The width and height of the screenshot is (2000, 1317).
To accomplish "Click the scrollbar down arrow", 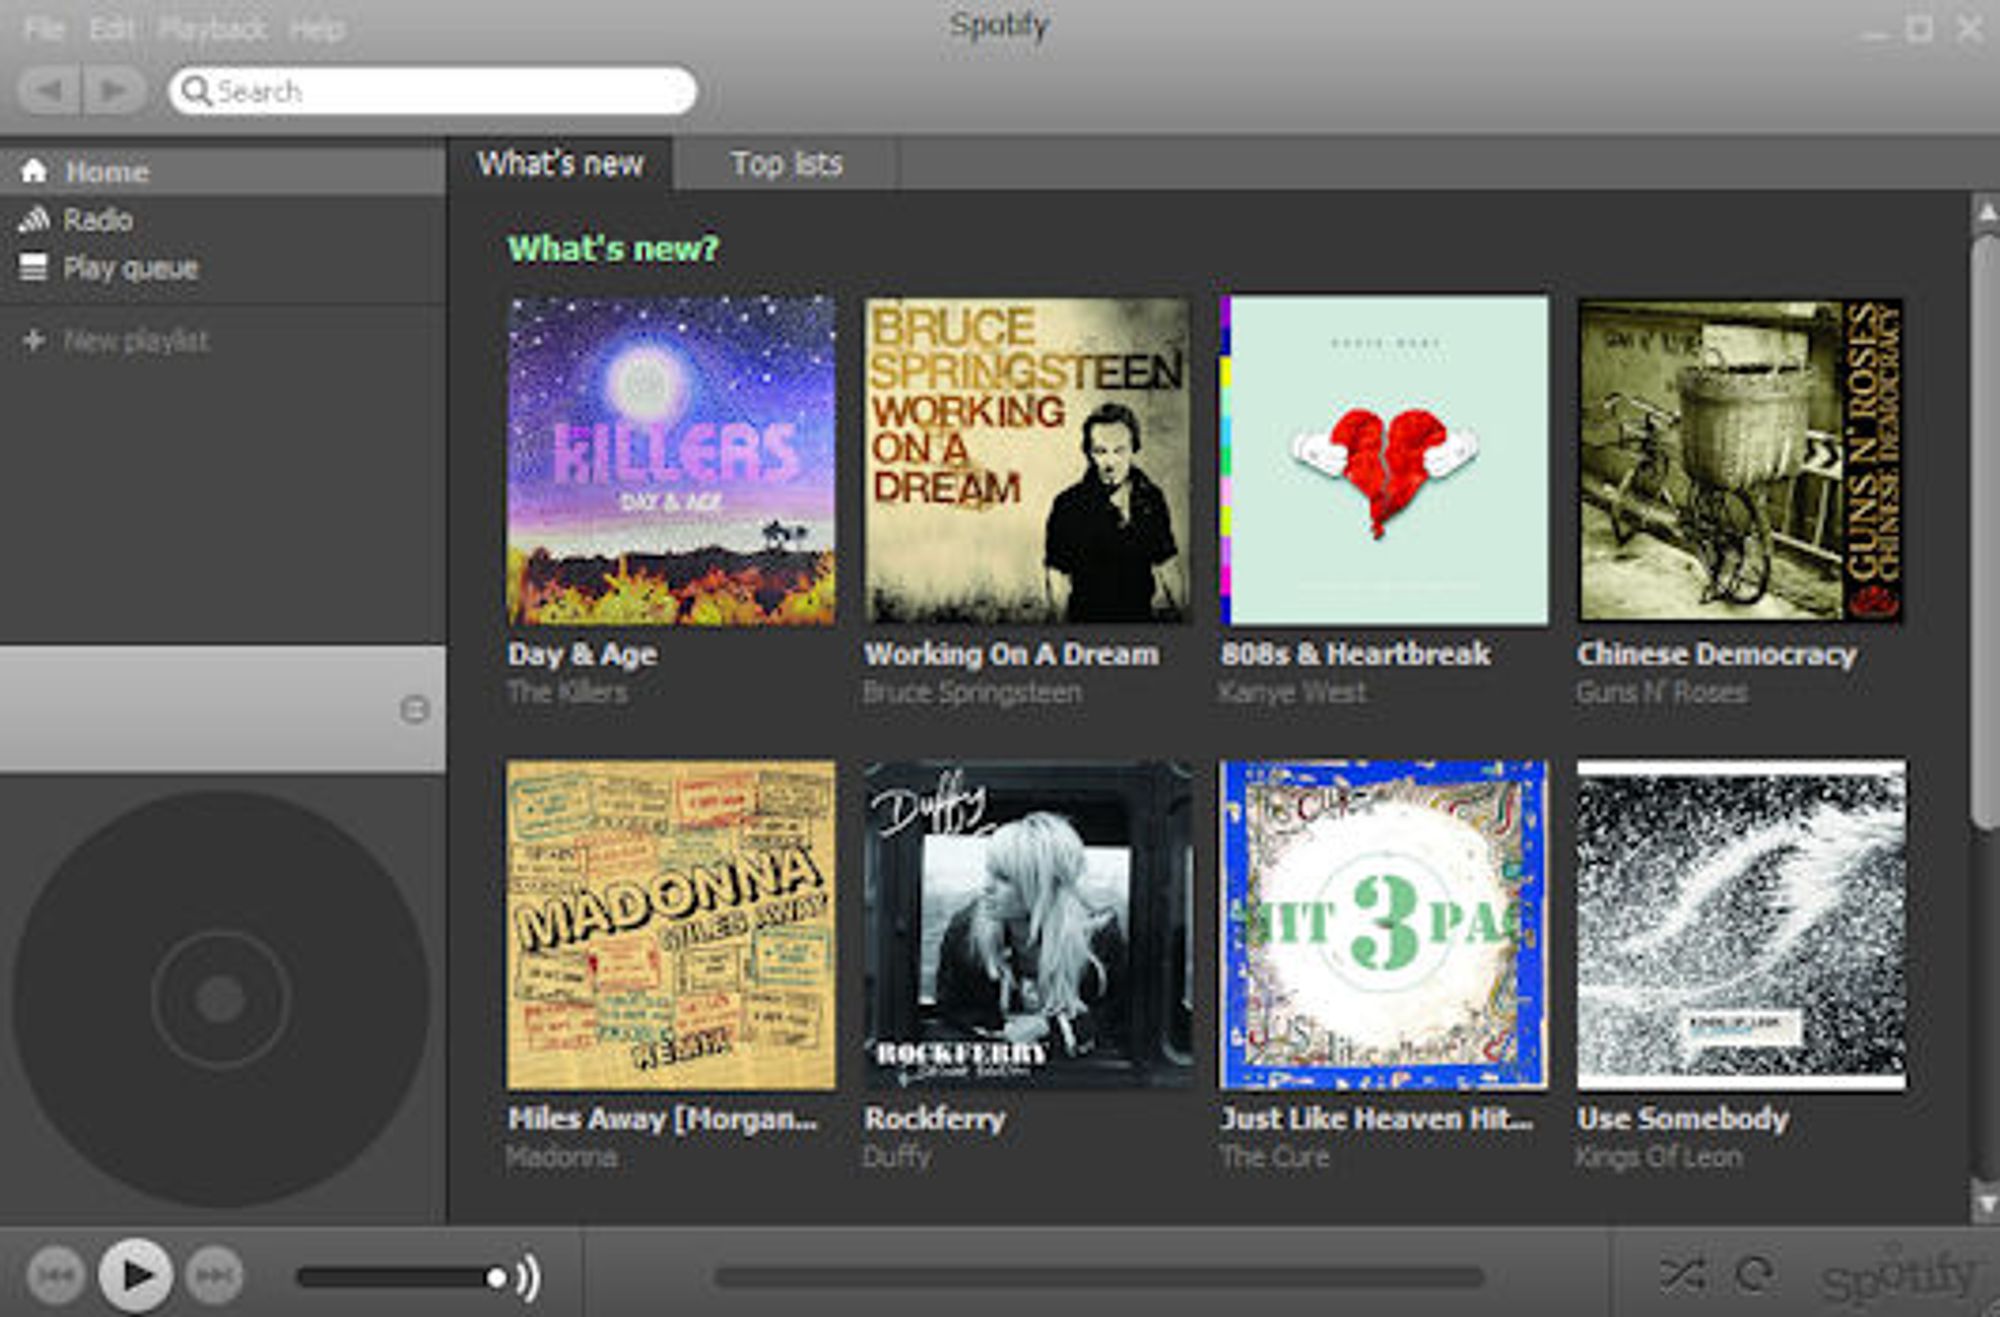I will [1985, 1204].
